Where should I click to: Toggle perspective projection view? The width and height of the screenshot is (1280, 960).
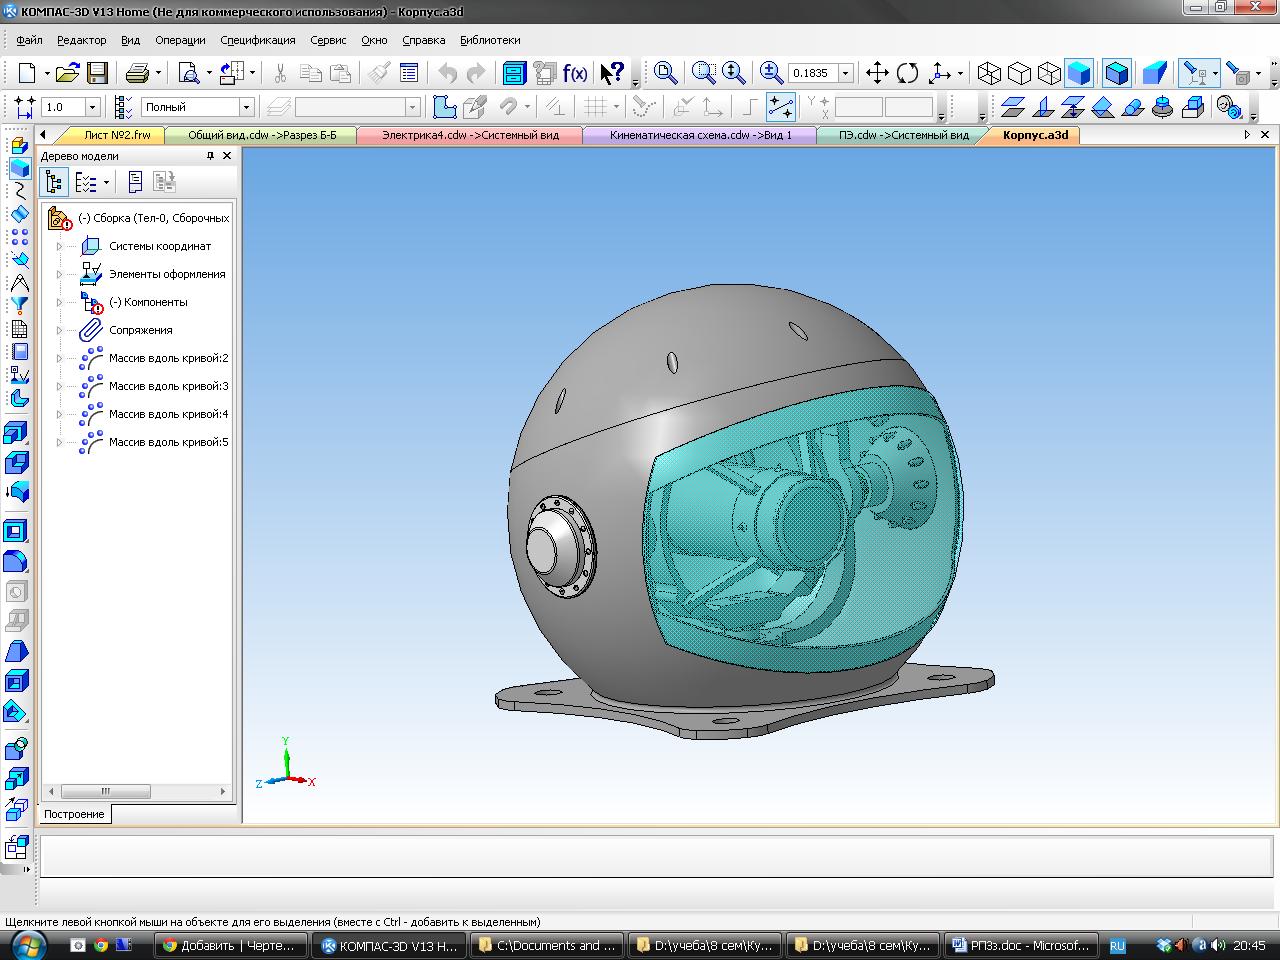(1155, 73)
